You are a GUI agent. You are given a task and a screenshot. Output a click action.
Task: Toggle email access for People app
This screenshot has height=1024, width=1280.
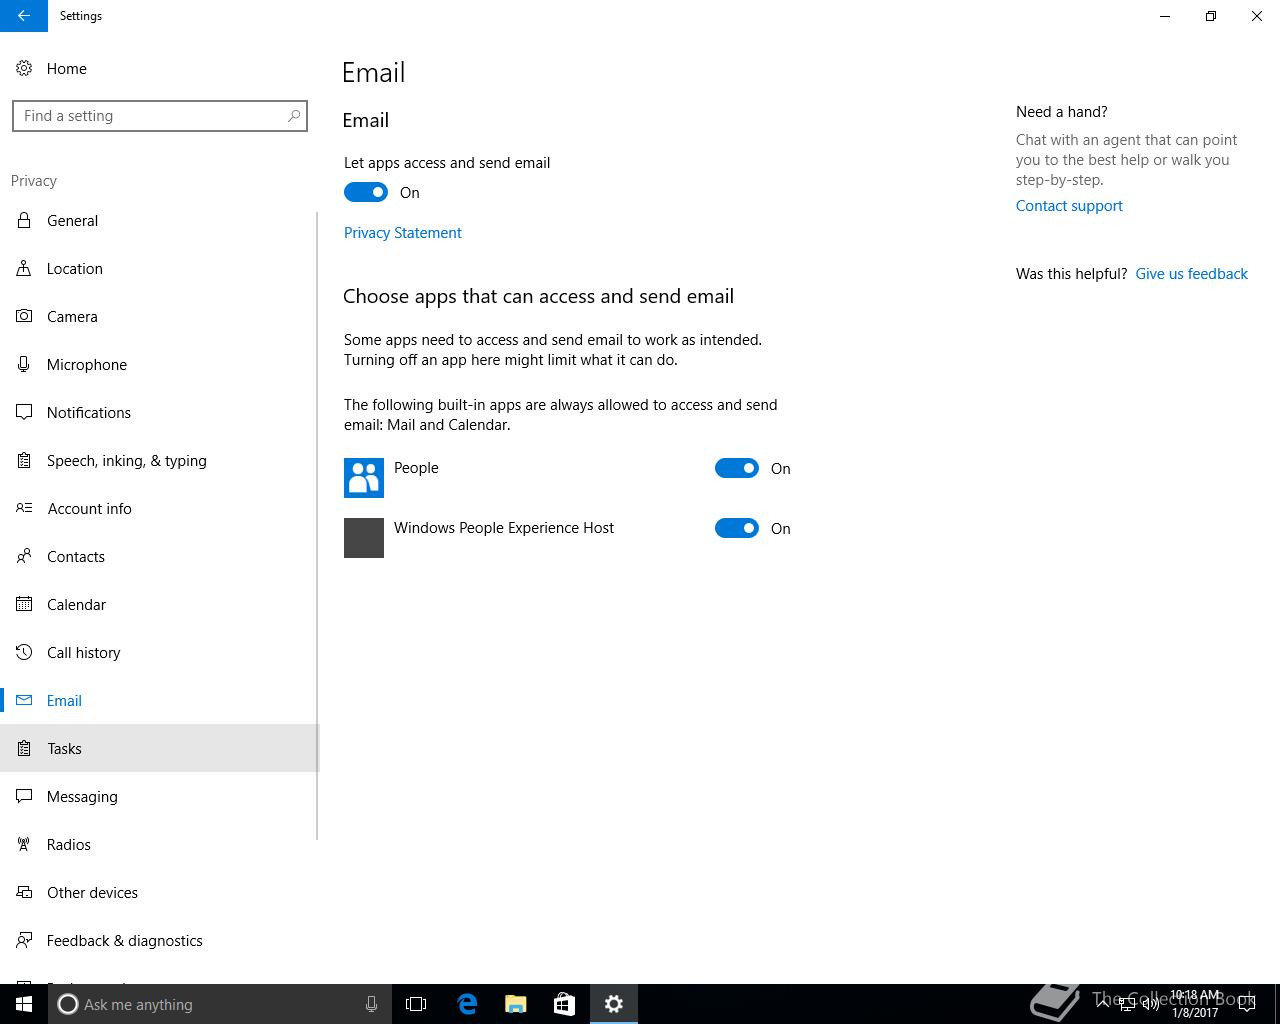(x=737, y=468)
